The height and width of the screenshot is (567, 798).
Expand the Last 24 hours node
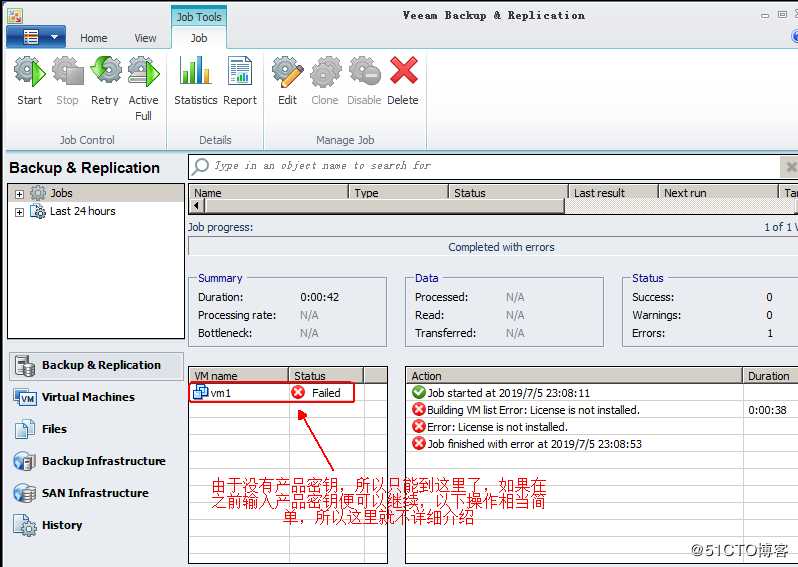tap(19, 212)
